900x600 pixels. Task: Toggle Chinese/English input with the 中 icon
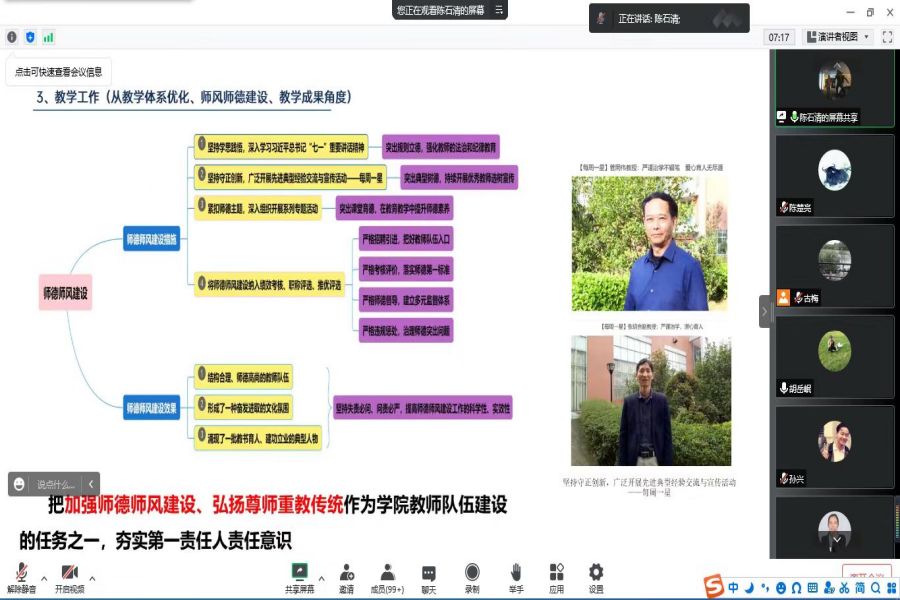[734, 586]
